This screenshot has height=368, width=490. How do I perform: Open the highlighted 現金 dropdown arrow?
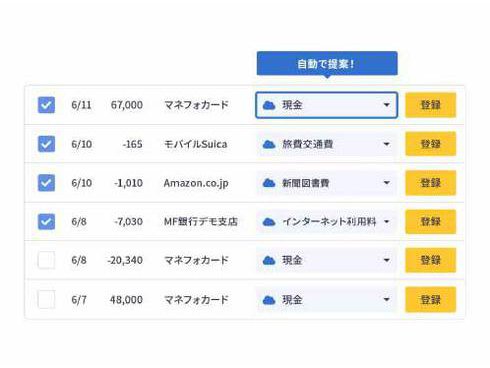click(x=387, y=105)
